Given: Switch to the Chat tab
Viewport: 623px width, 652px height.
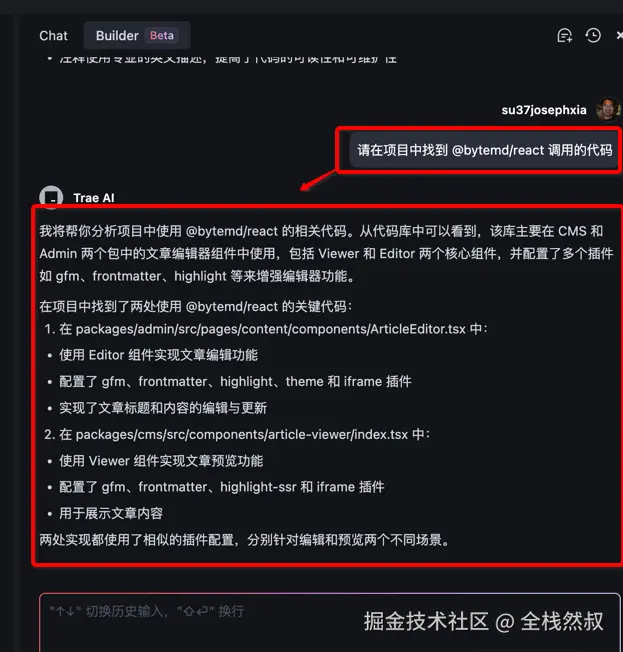Looking at the screenshot, I should coord(53,36).
